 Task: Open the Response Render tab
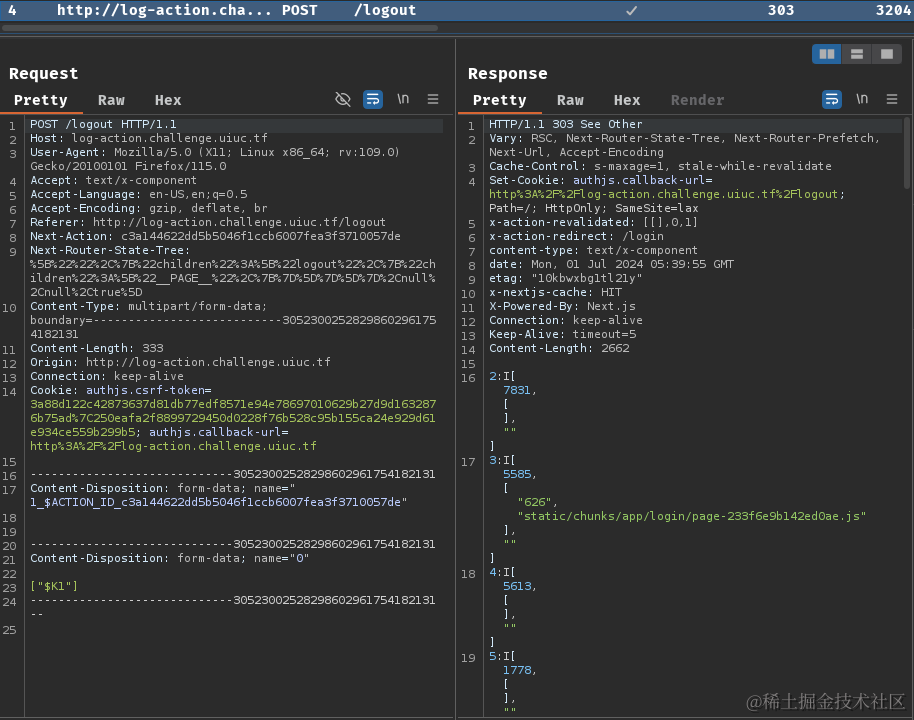point(697,100)
